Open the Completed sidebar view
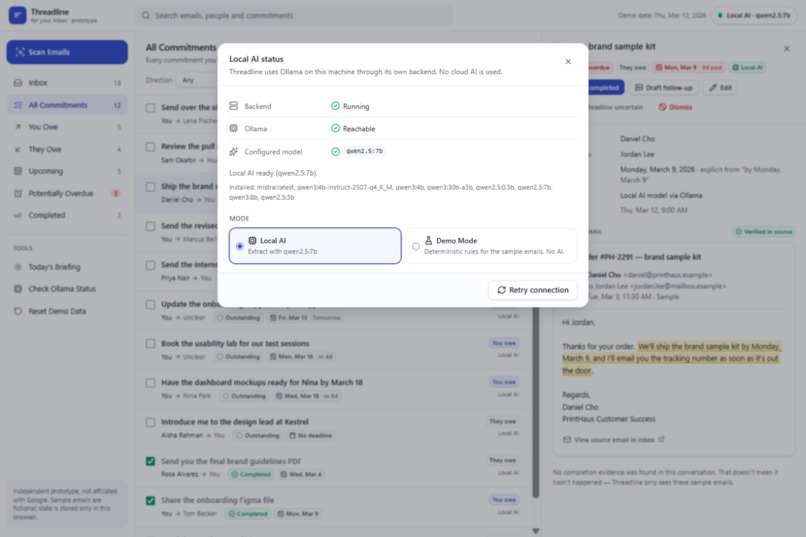Viewport: 806px width, 537px height. (67, 215)
